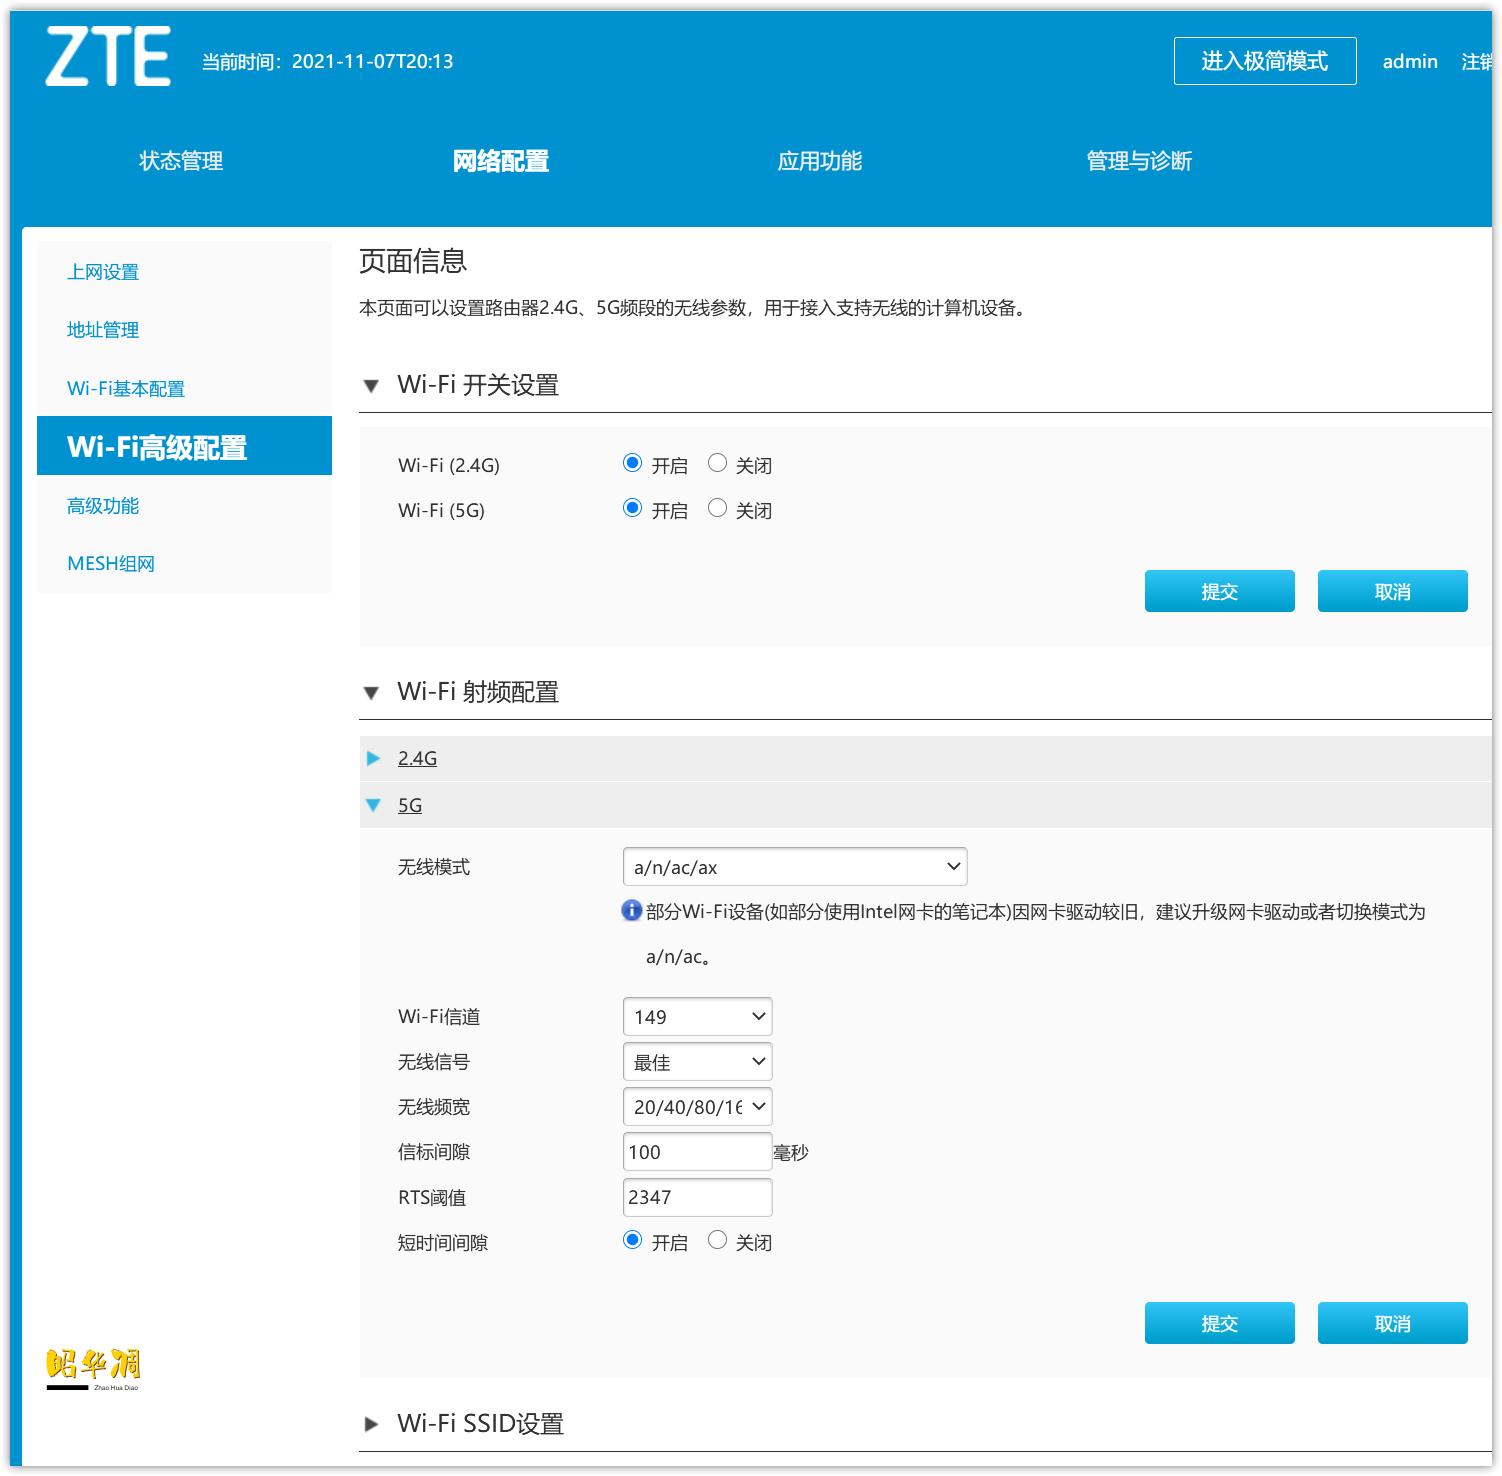This screenshot has width=1502, height=1476.
Task: Click the 提交 button under Wi-Fi 开关设置
Action: point(1219,591)
